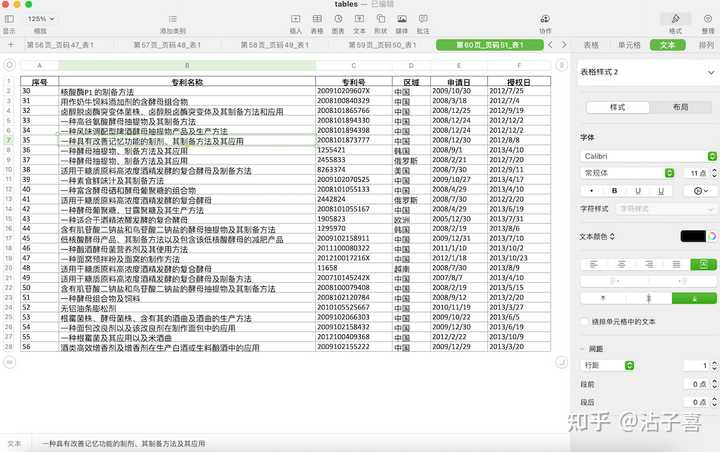Open the Calibri font dropdown
Screen dimensions: 720x452
(x=648, y=156)
